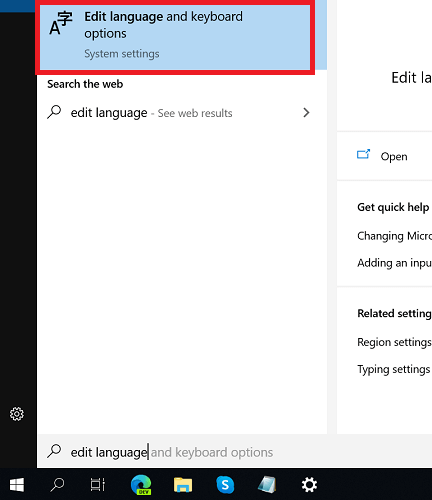Click the language icon beside Edit language result
432x500 pixels.
(61, 23)
